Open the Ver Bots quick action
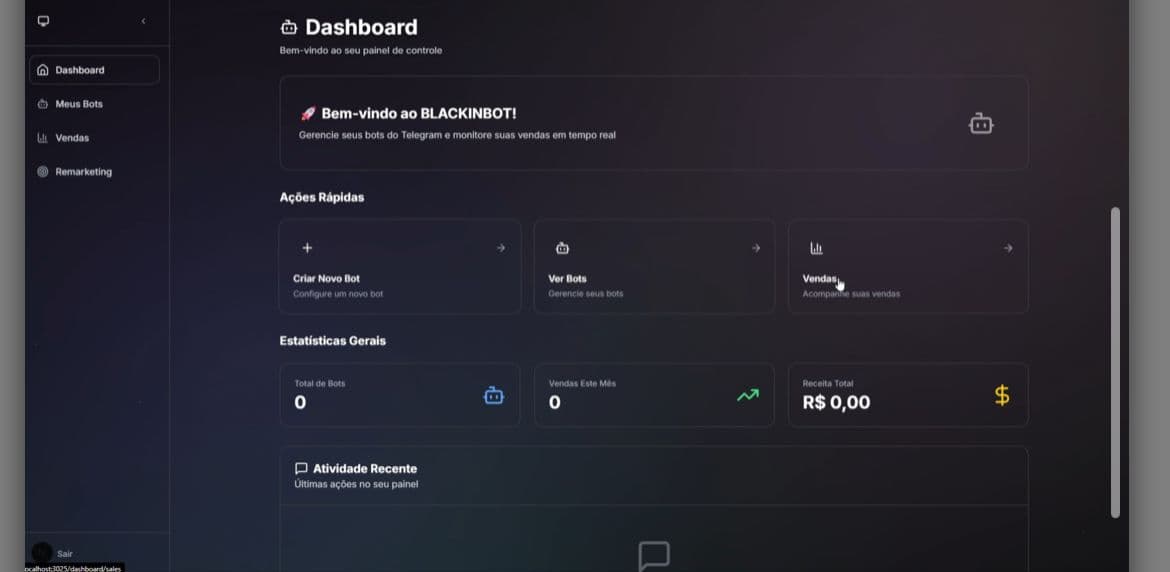This screenshot has height=572, width=1170. pos(654,266)
